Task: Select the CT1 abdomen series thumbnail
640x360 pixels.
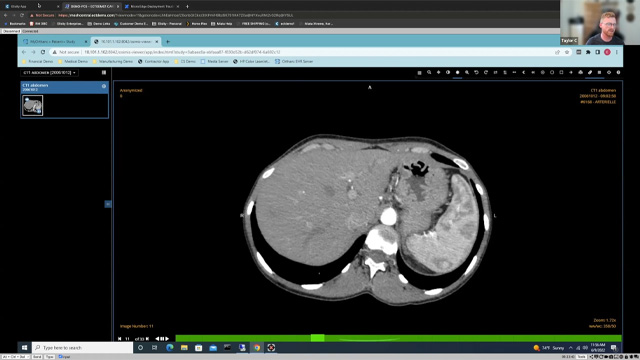Action: point(33,105)
